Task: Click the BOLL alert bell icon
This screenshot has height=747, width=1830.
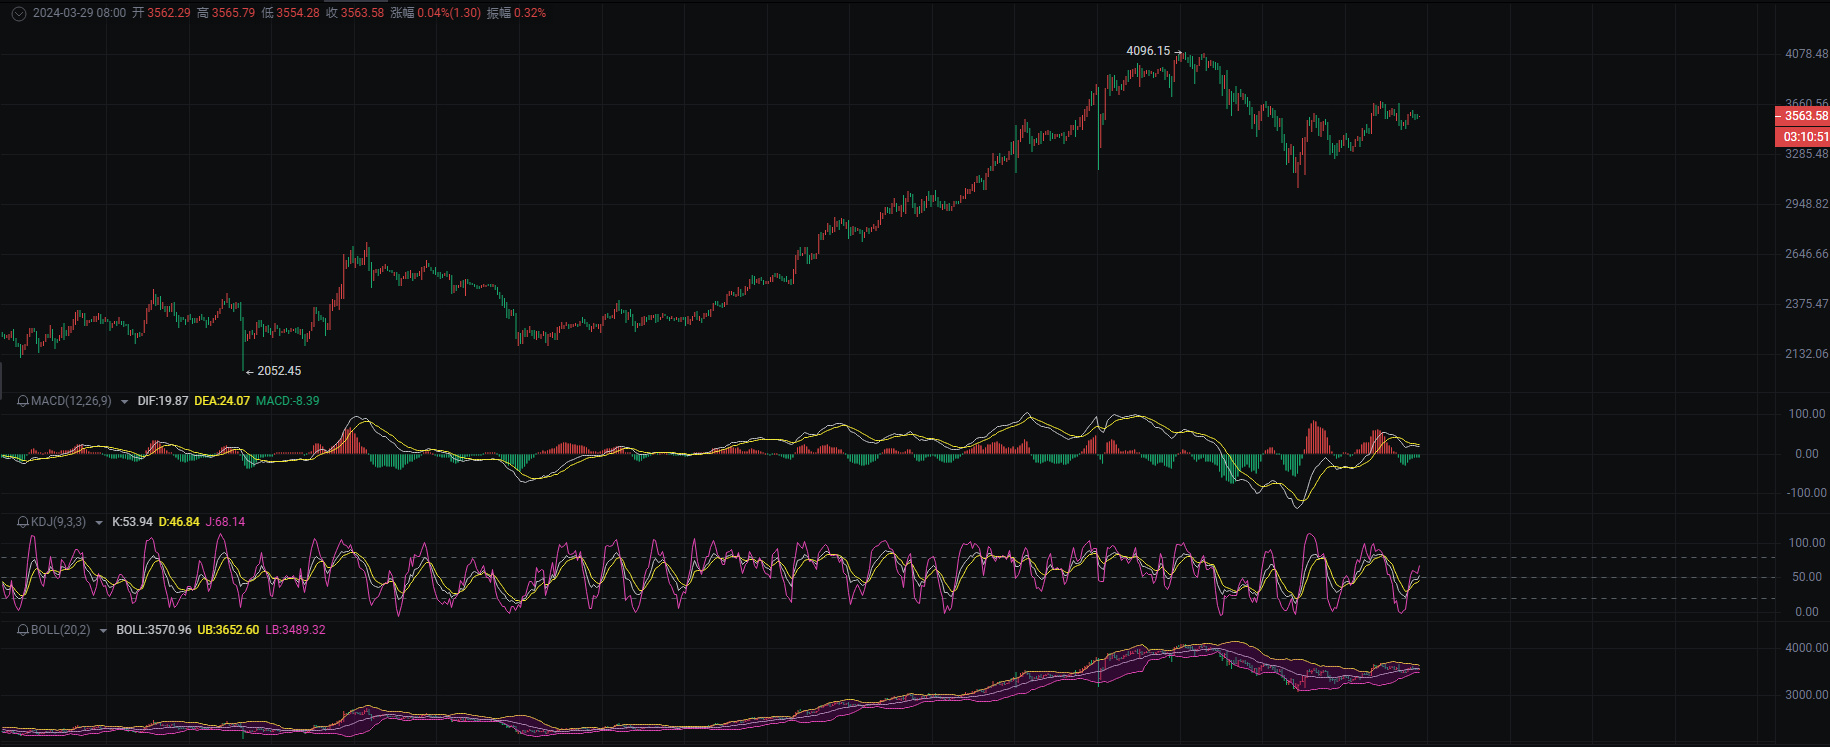Action: coord(23,630)
